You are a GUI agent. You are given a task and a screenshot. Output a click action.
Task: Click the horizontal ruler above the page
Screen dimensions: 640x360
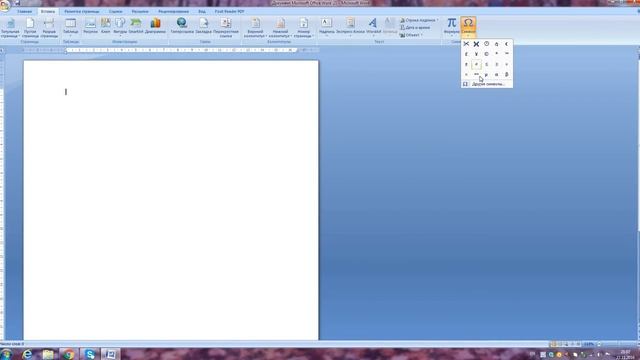tap(182, 50)
